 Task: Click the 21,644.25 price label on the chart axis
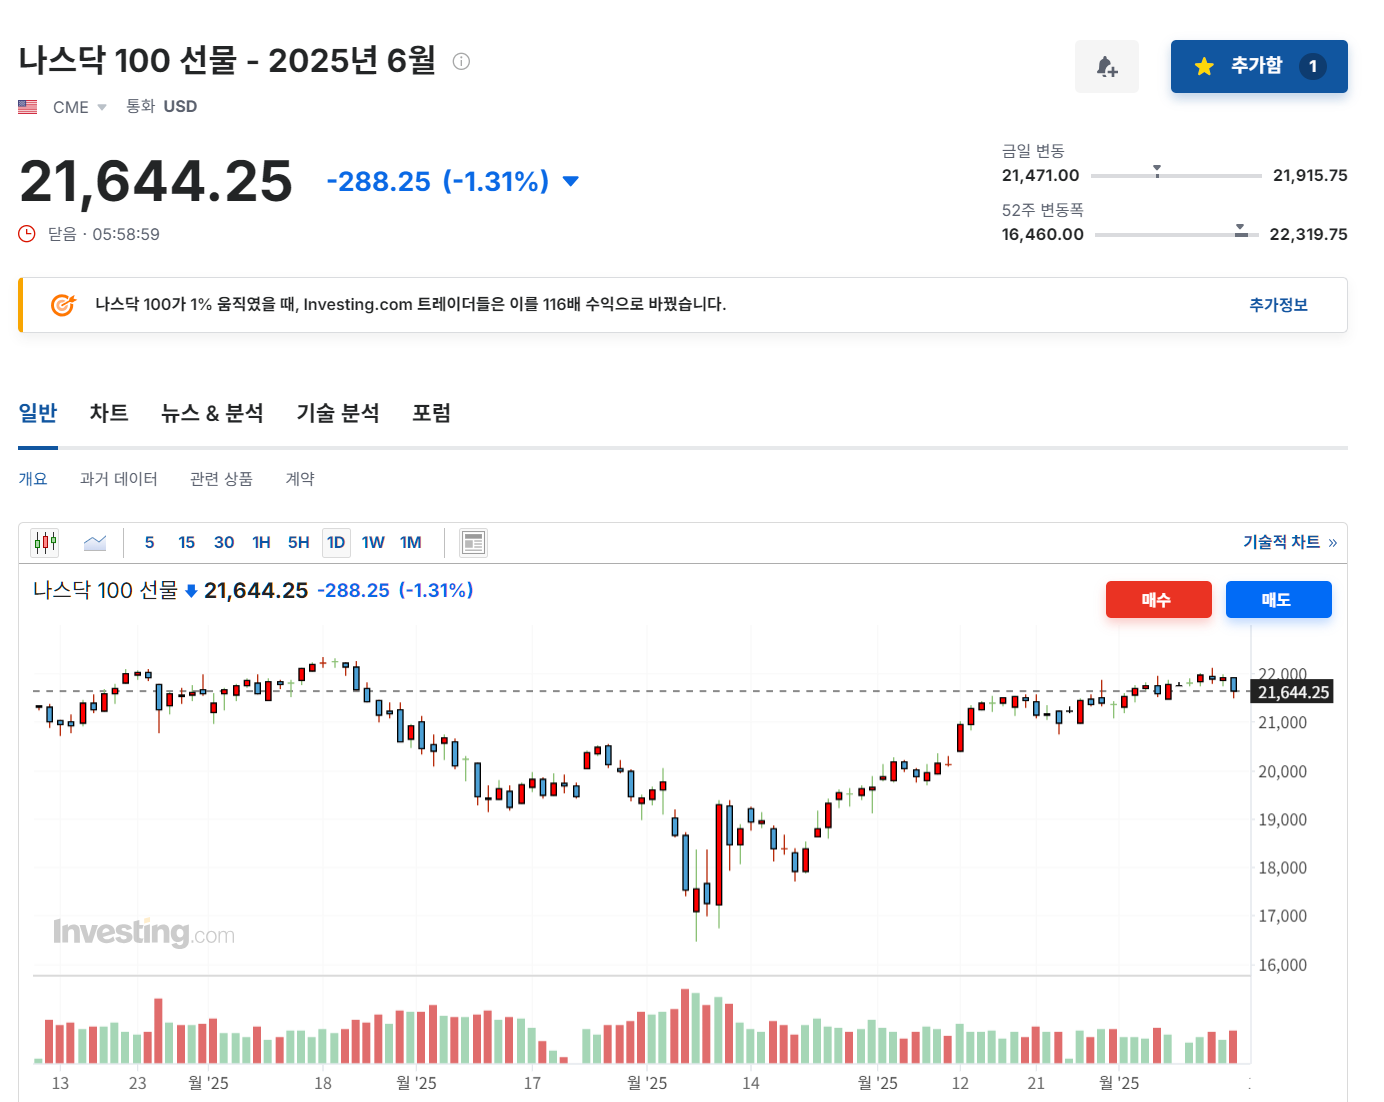pyautogui.click(x=1291, y=691)
